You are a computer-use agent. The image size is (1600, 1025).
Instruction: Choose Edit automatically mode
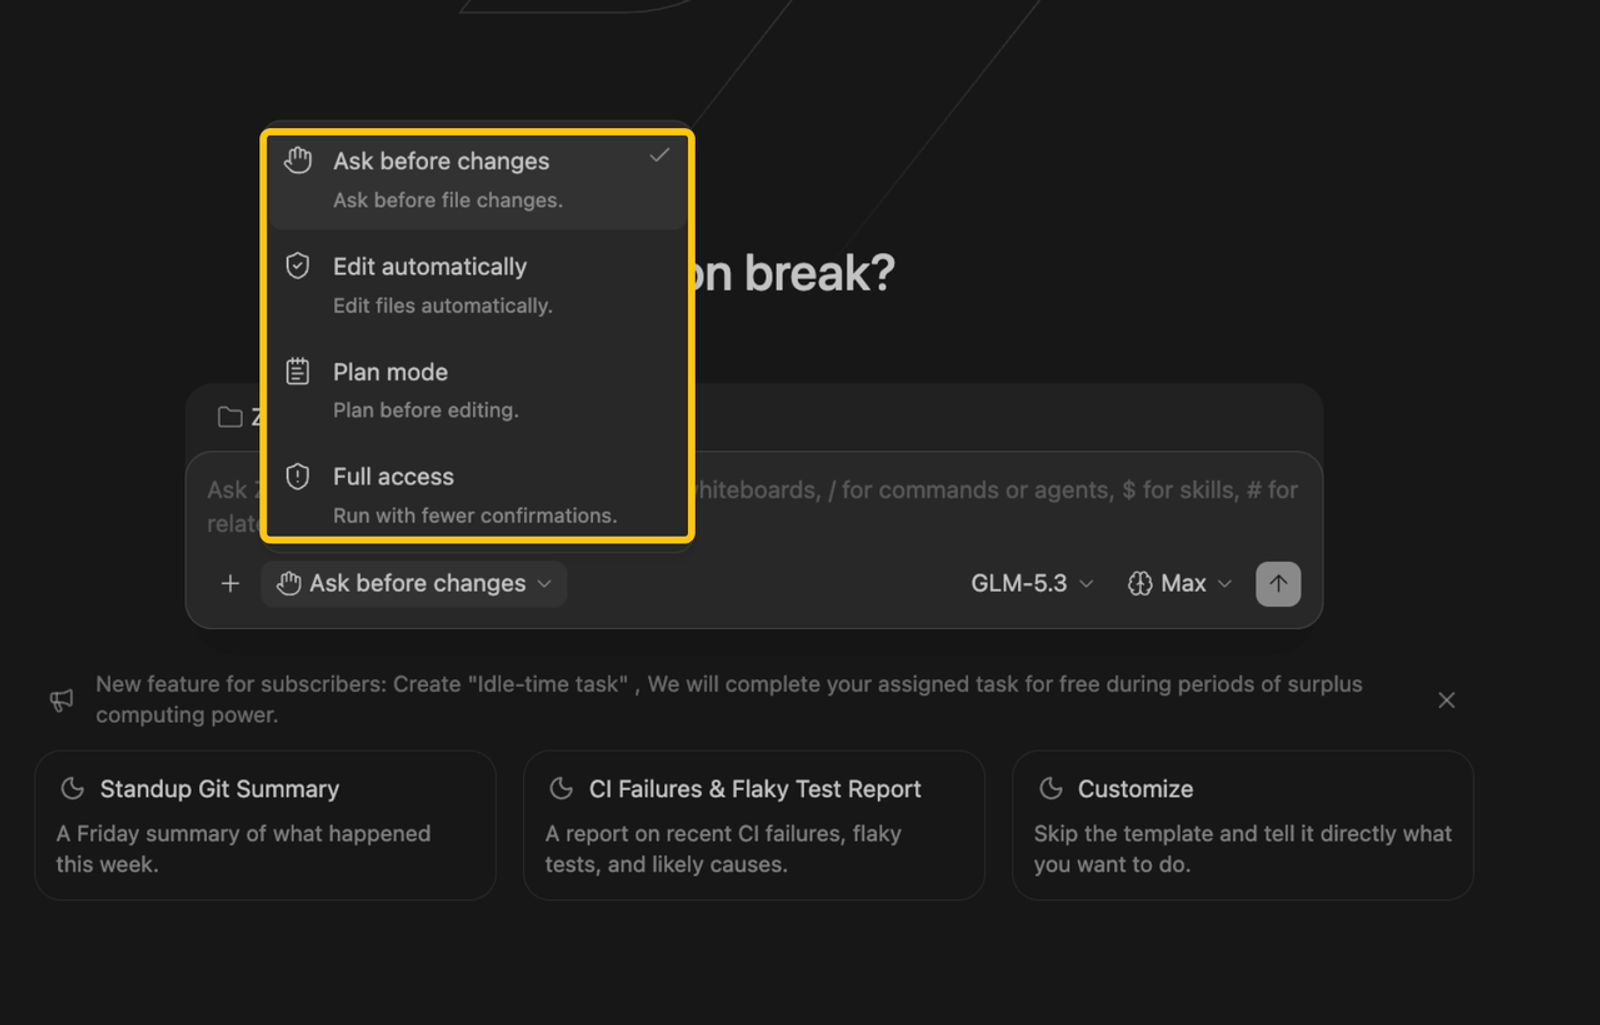[477, 285]
